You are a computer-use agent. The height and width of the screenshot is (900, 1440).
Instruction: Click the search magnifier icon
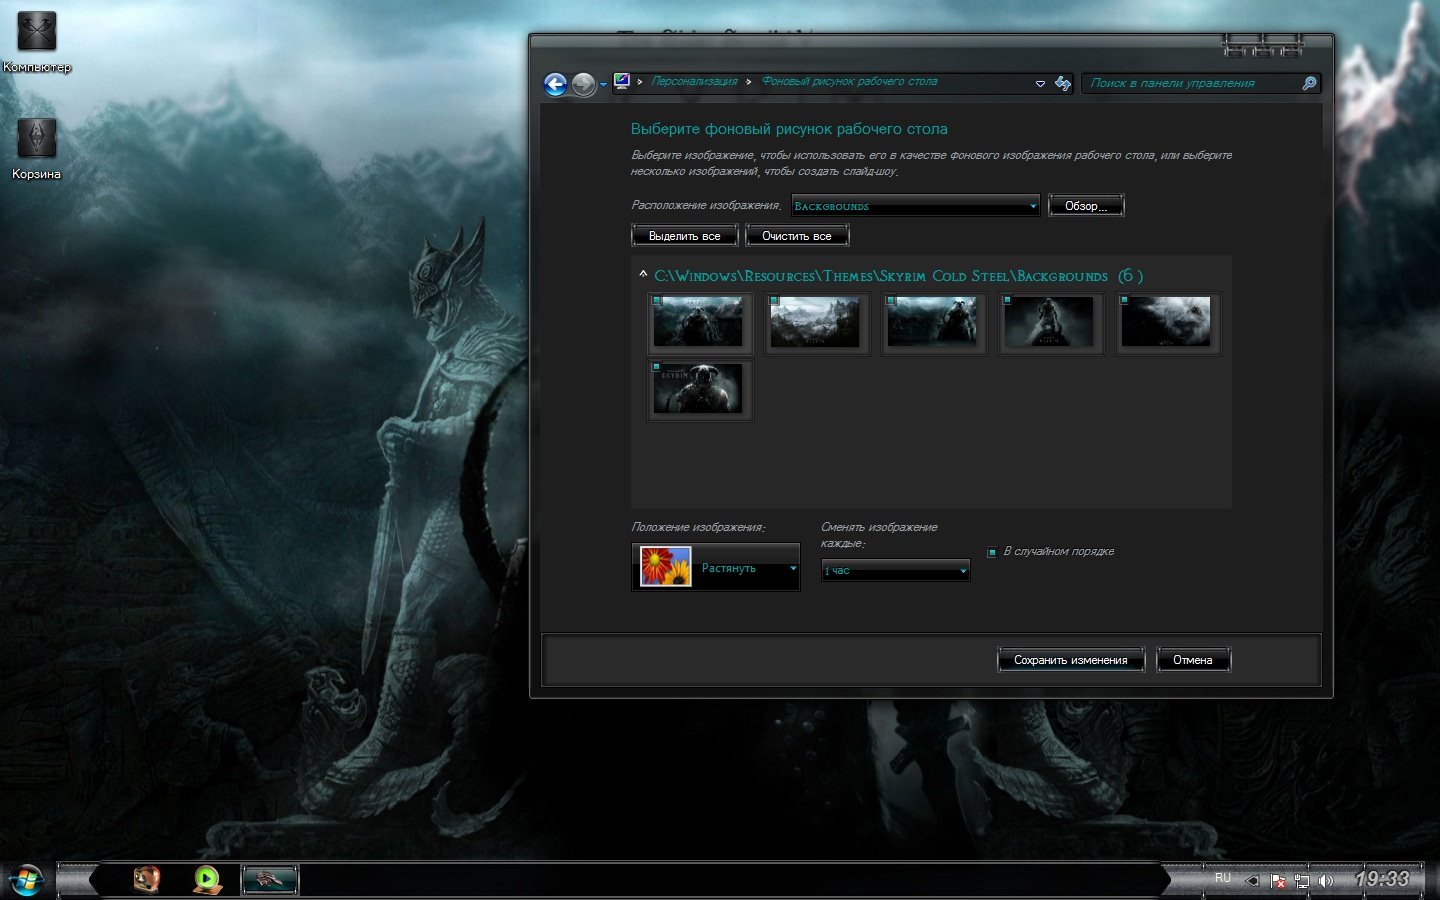click(x=1308, y=83)
